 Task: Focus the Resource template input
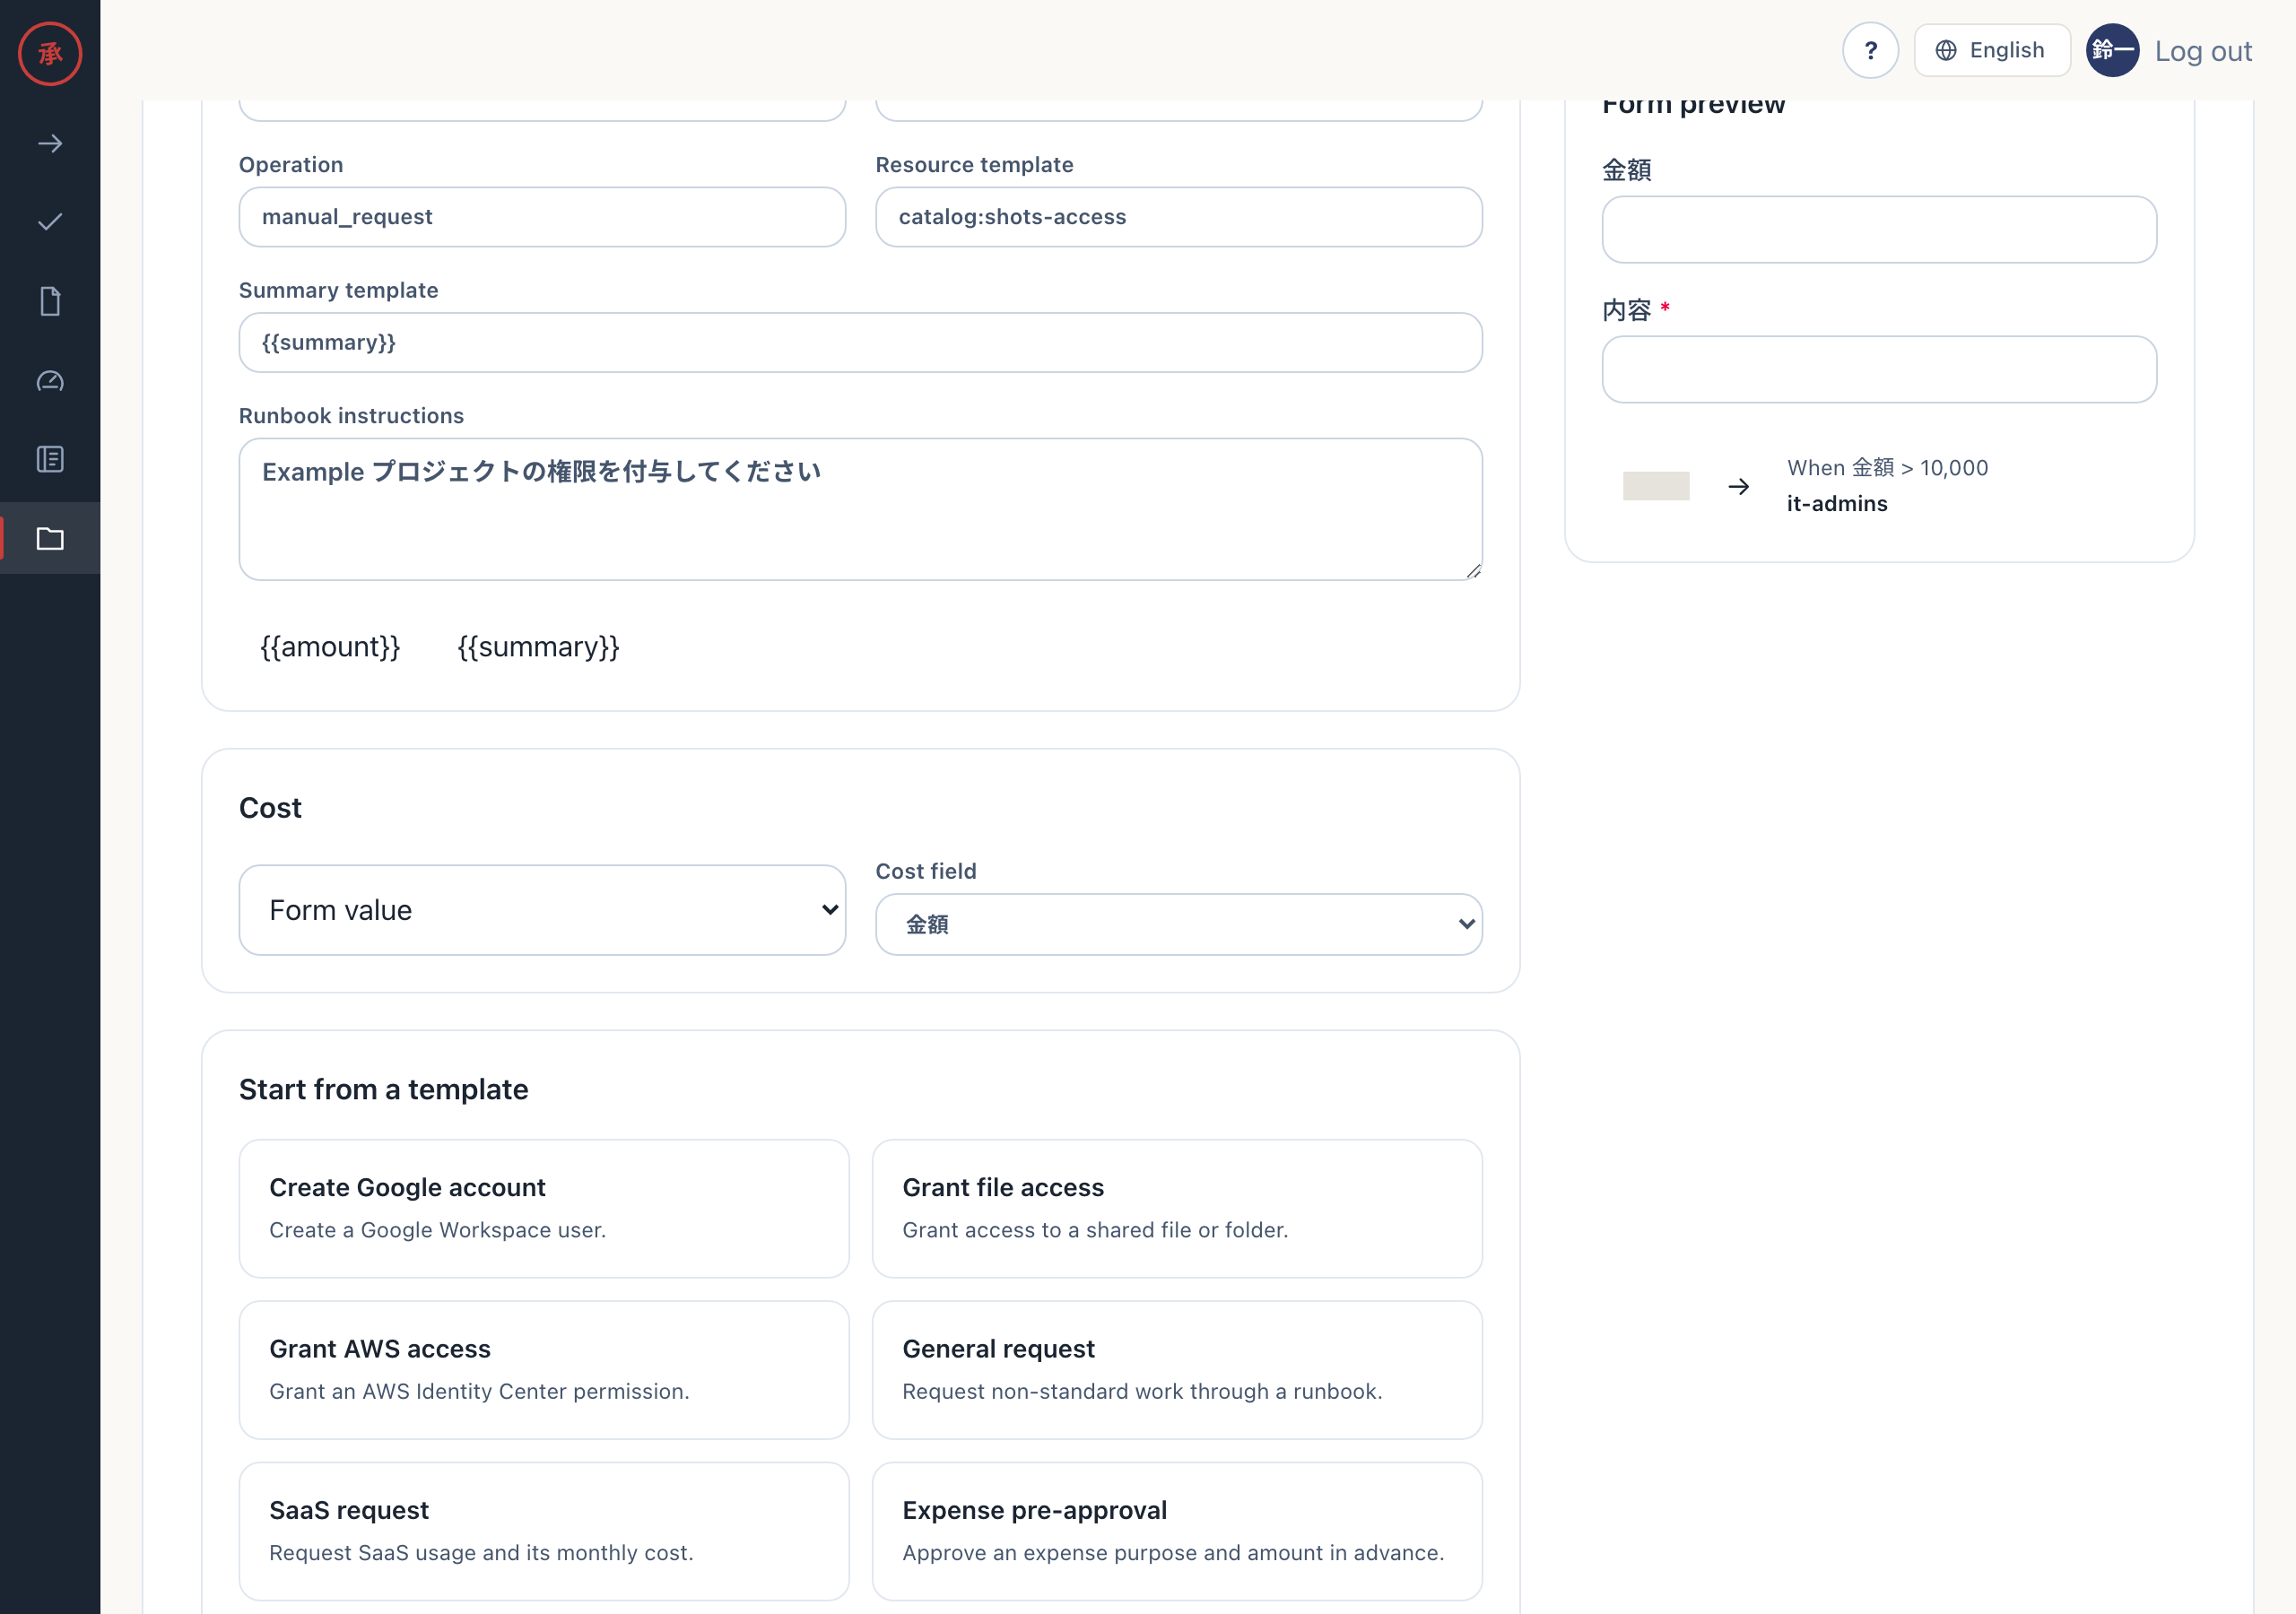pos(1179,217)
